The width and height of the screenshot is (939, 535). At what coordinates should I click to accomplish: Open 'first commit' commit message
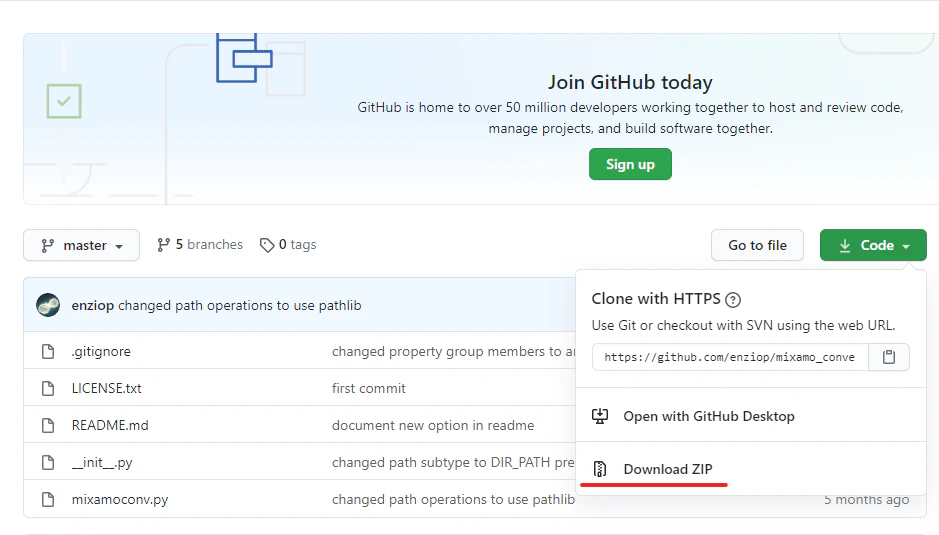[369, 388]
